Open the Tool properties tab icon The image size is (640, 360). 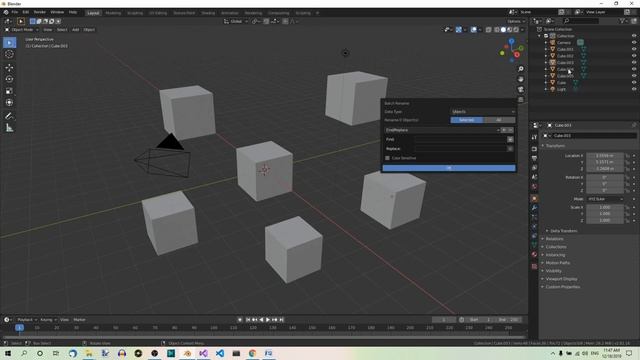coord(534,138)
